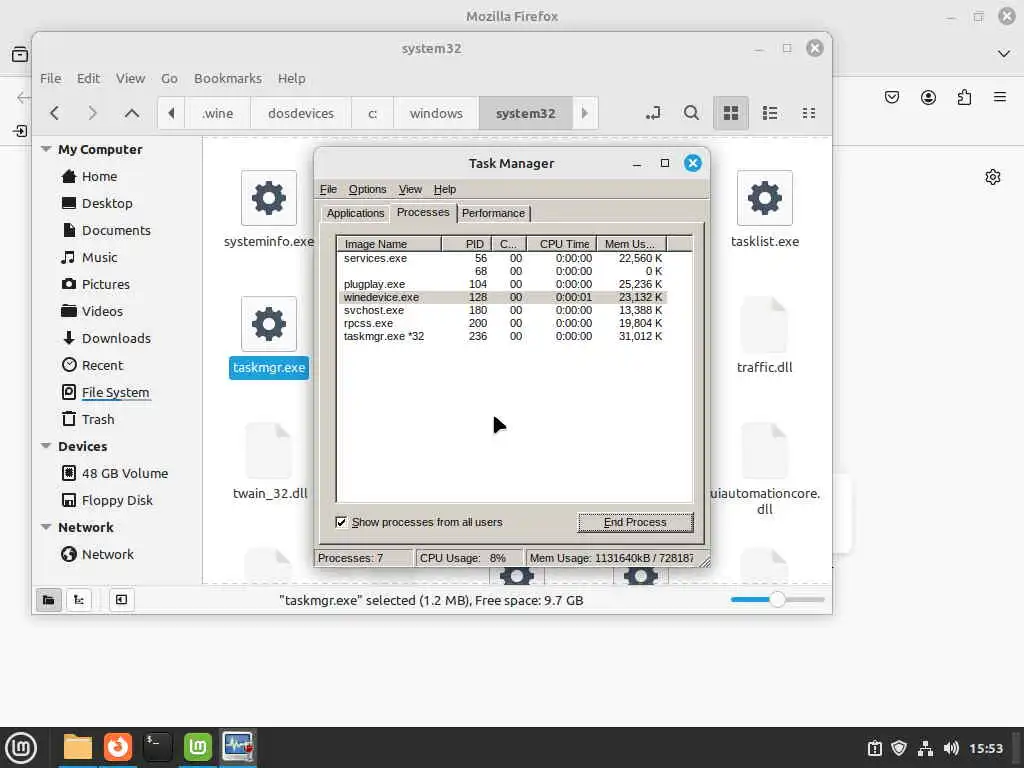Open Linux Mint start menu
This screenshot has width=1024, height=768.
(x=21, y=747)
